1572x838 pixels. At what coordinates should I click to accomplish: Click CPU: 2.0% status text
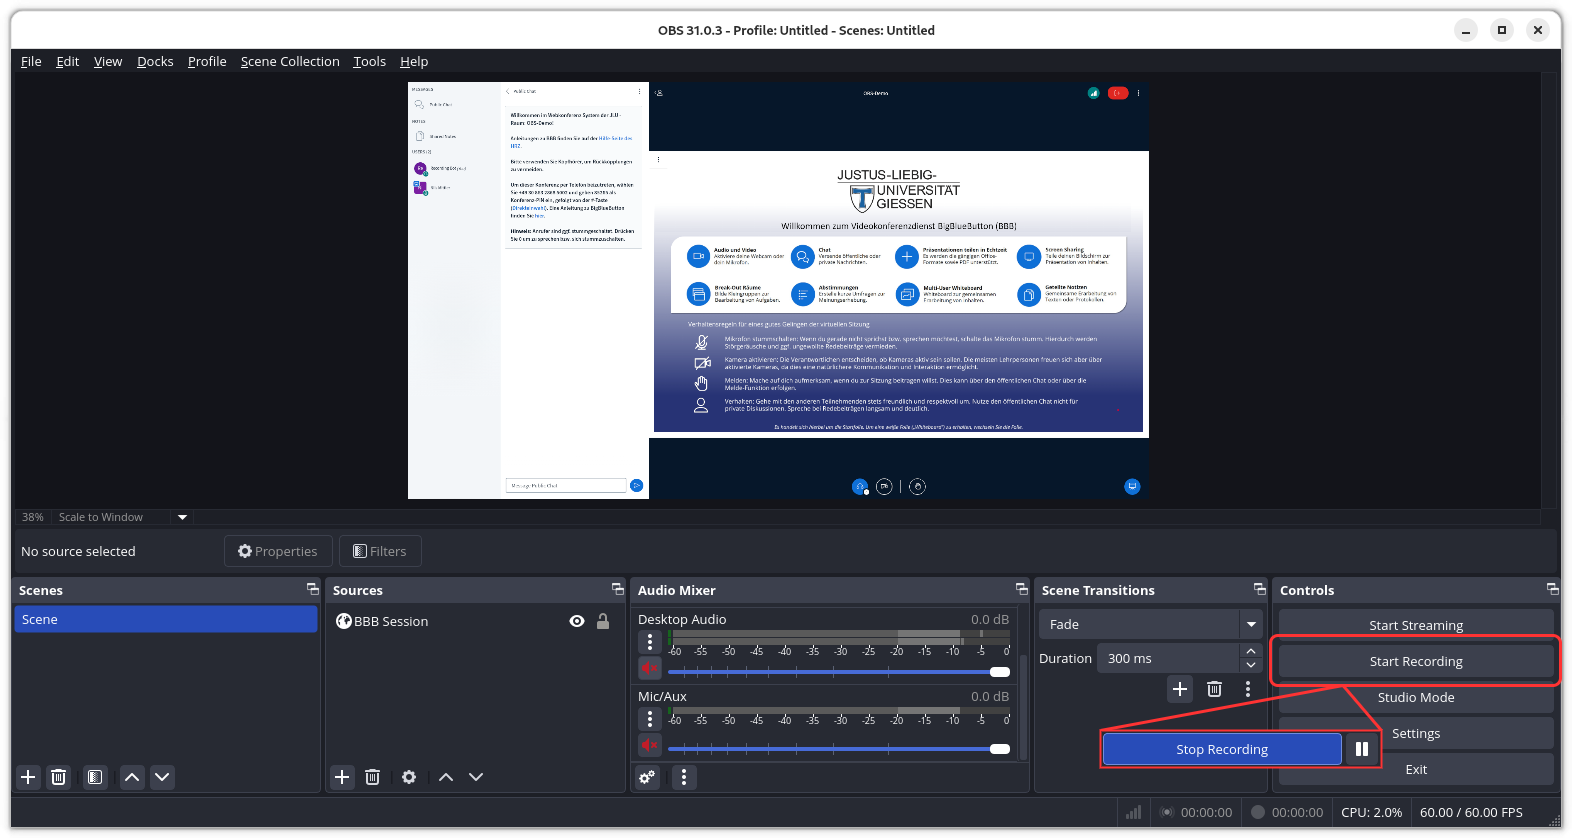(x=1371, y=812)
